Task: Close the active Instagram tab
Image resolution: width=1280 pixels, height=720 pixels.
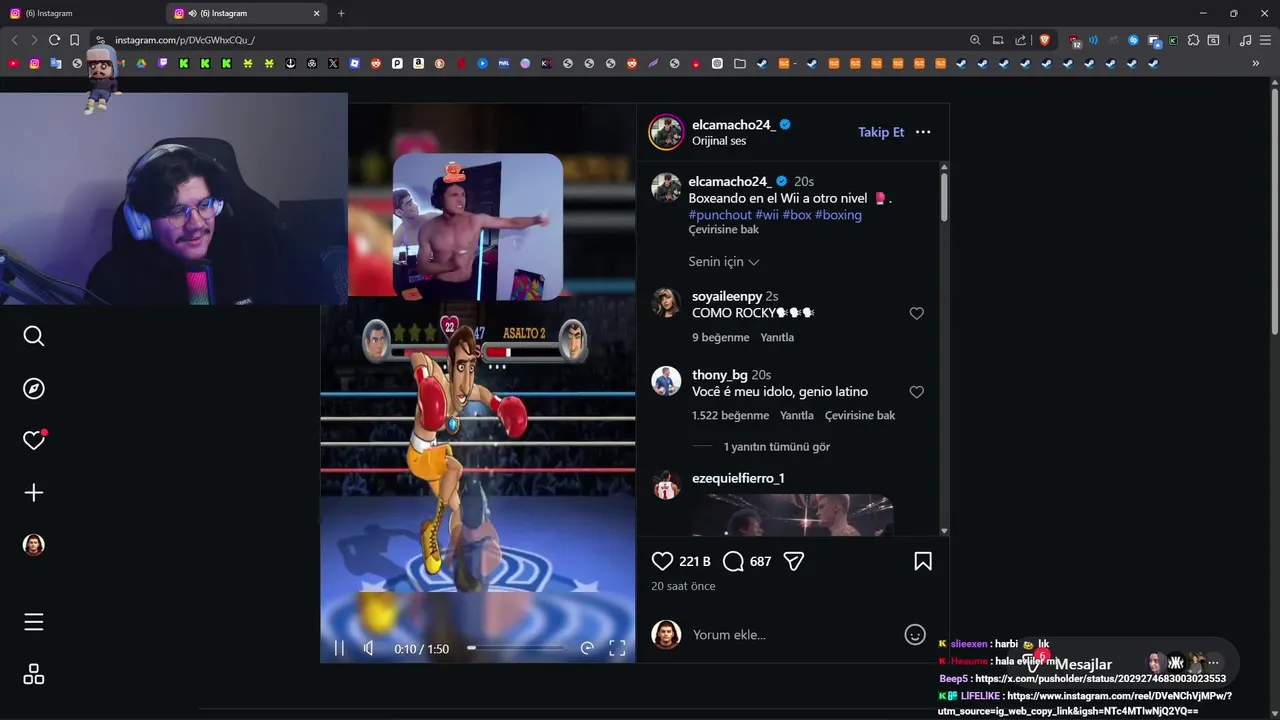Action: pyautogui.click(x=317, y=13)
